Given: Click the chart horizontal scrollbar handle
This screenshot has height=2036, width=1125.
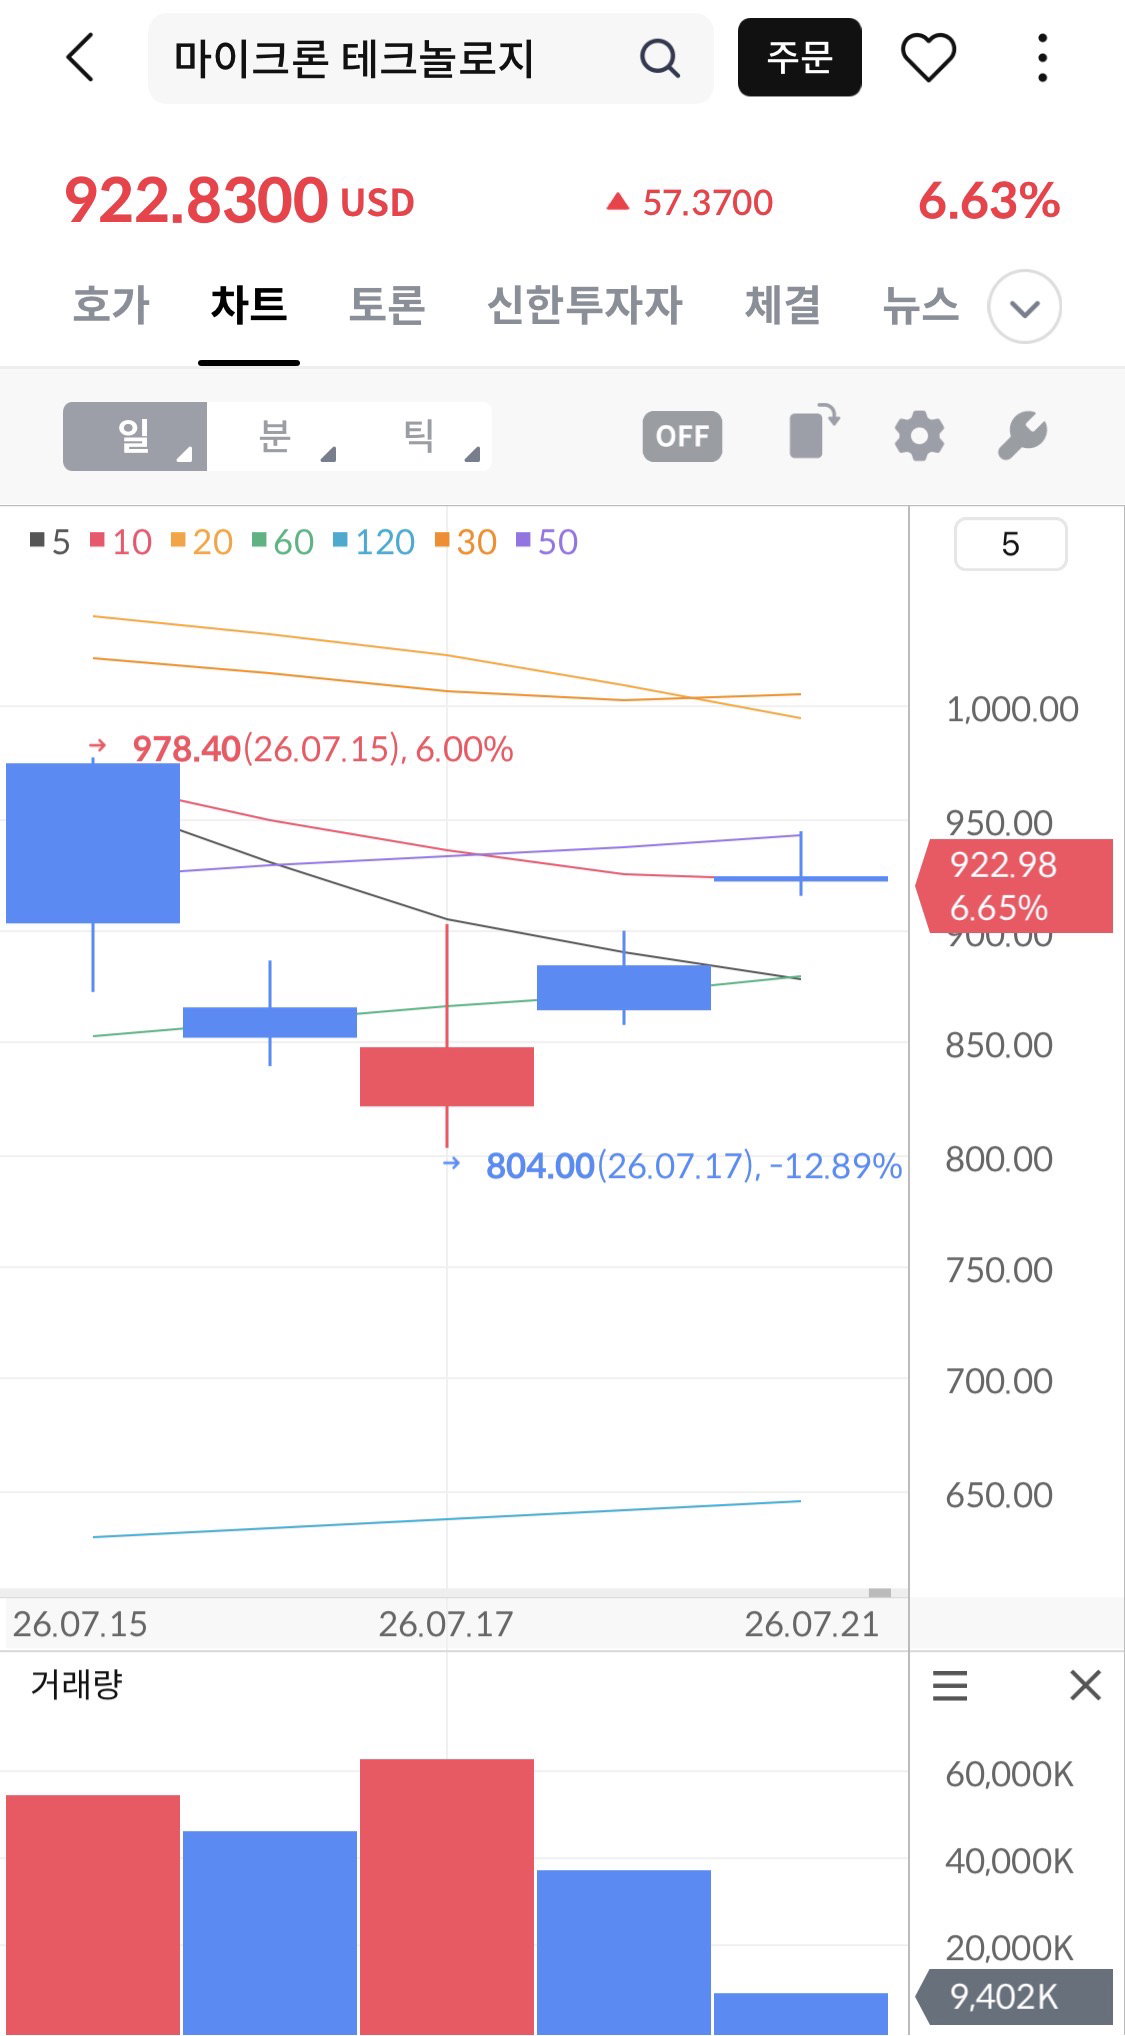Looking at the screenshot, I should (x=880, y=1592).
